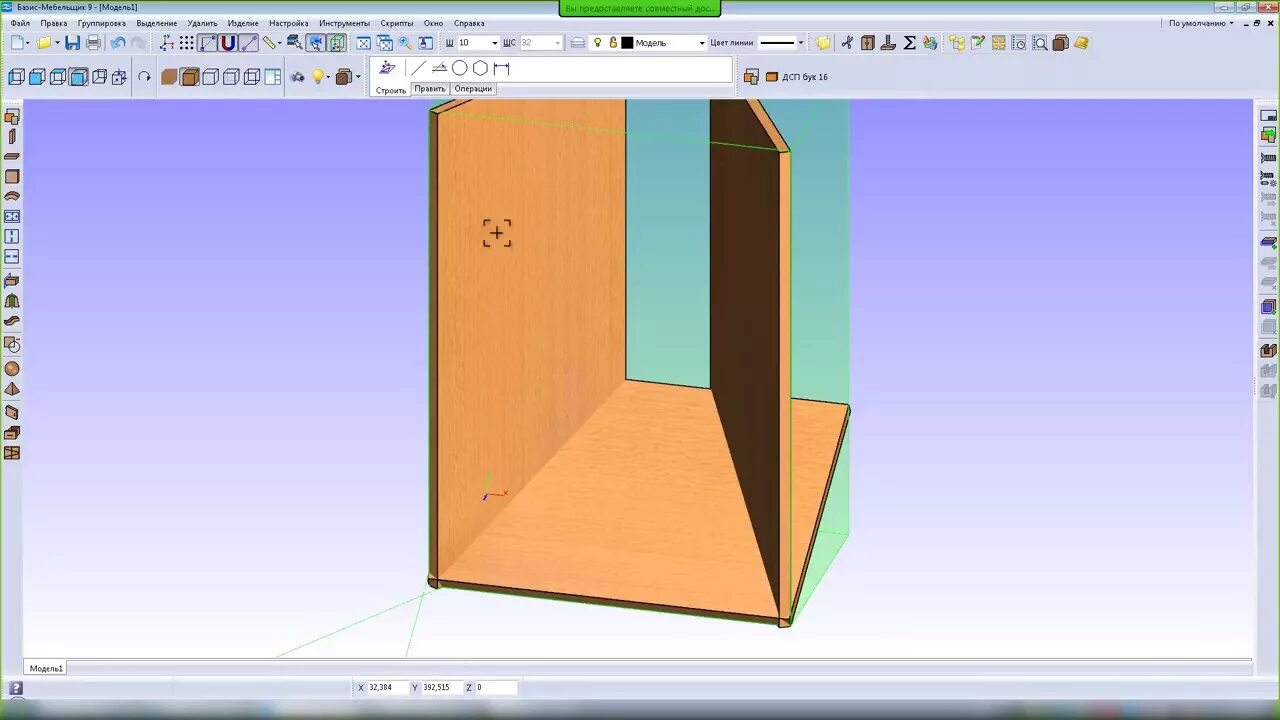Undo the last action

point(117,43)
